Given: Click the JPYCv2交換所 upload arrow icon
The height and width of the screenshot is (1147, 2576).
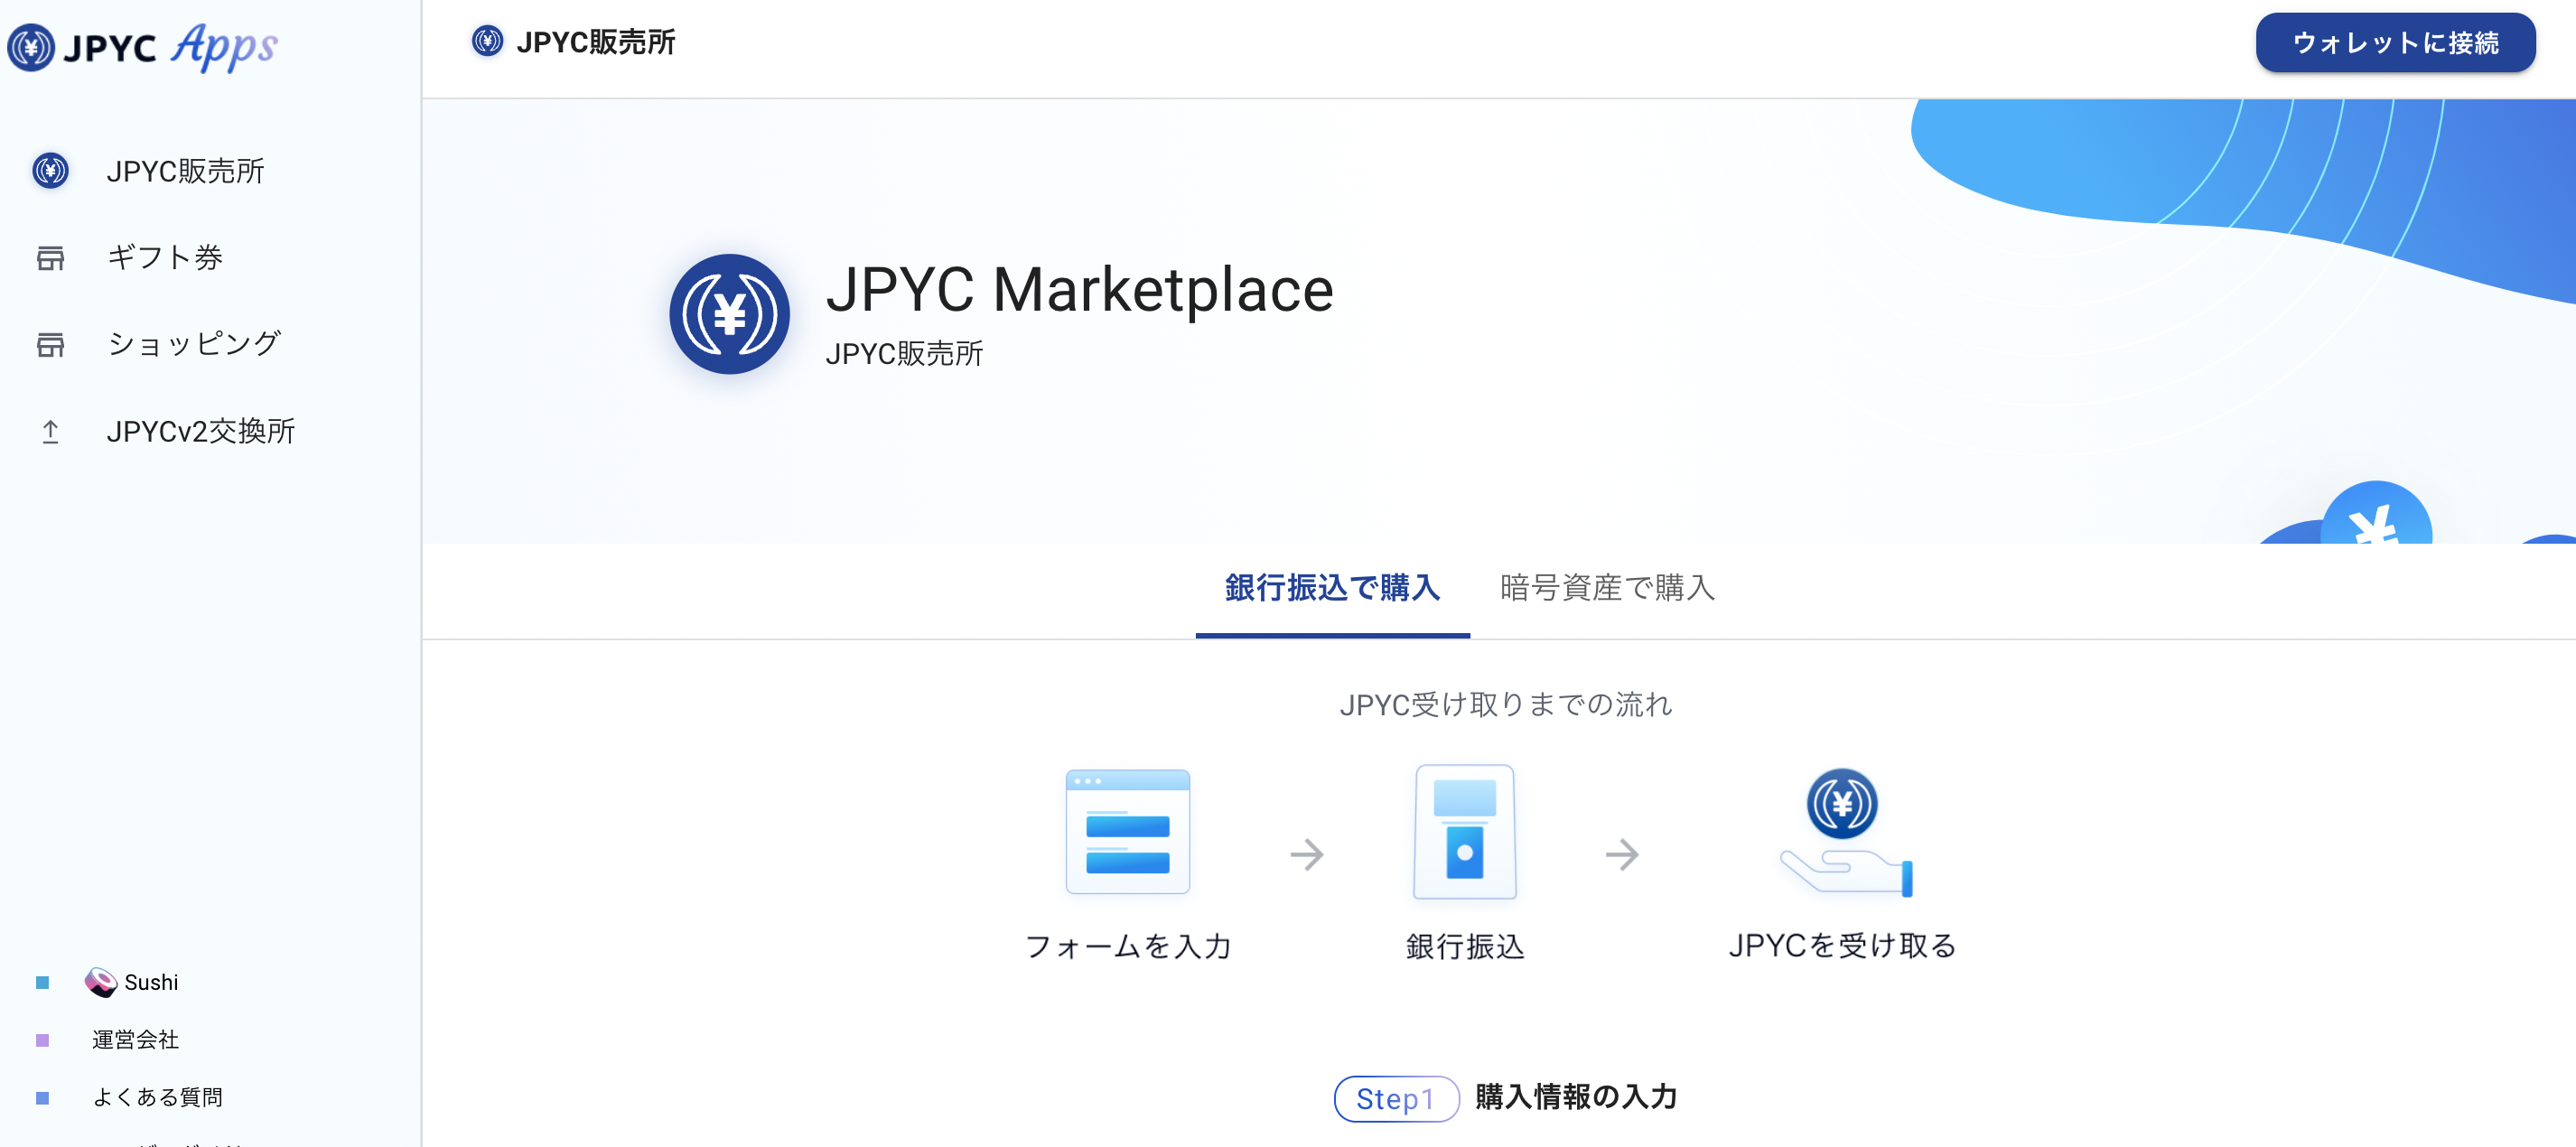Looking at the screenshot, I should click(x=50, y=431).
